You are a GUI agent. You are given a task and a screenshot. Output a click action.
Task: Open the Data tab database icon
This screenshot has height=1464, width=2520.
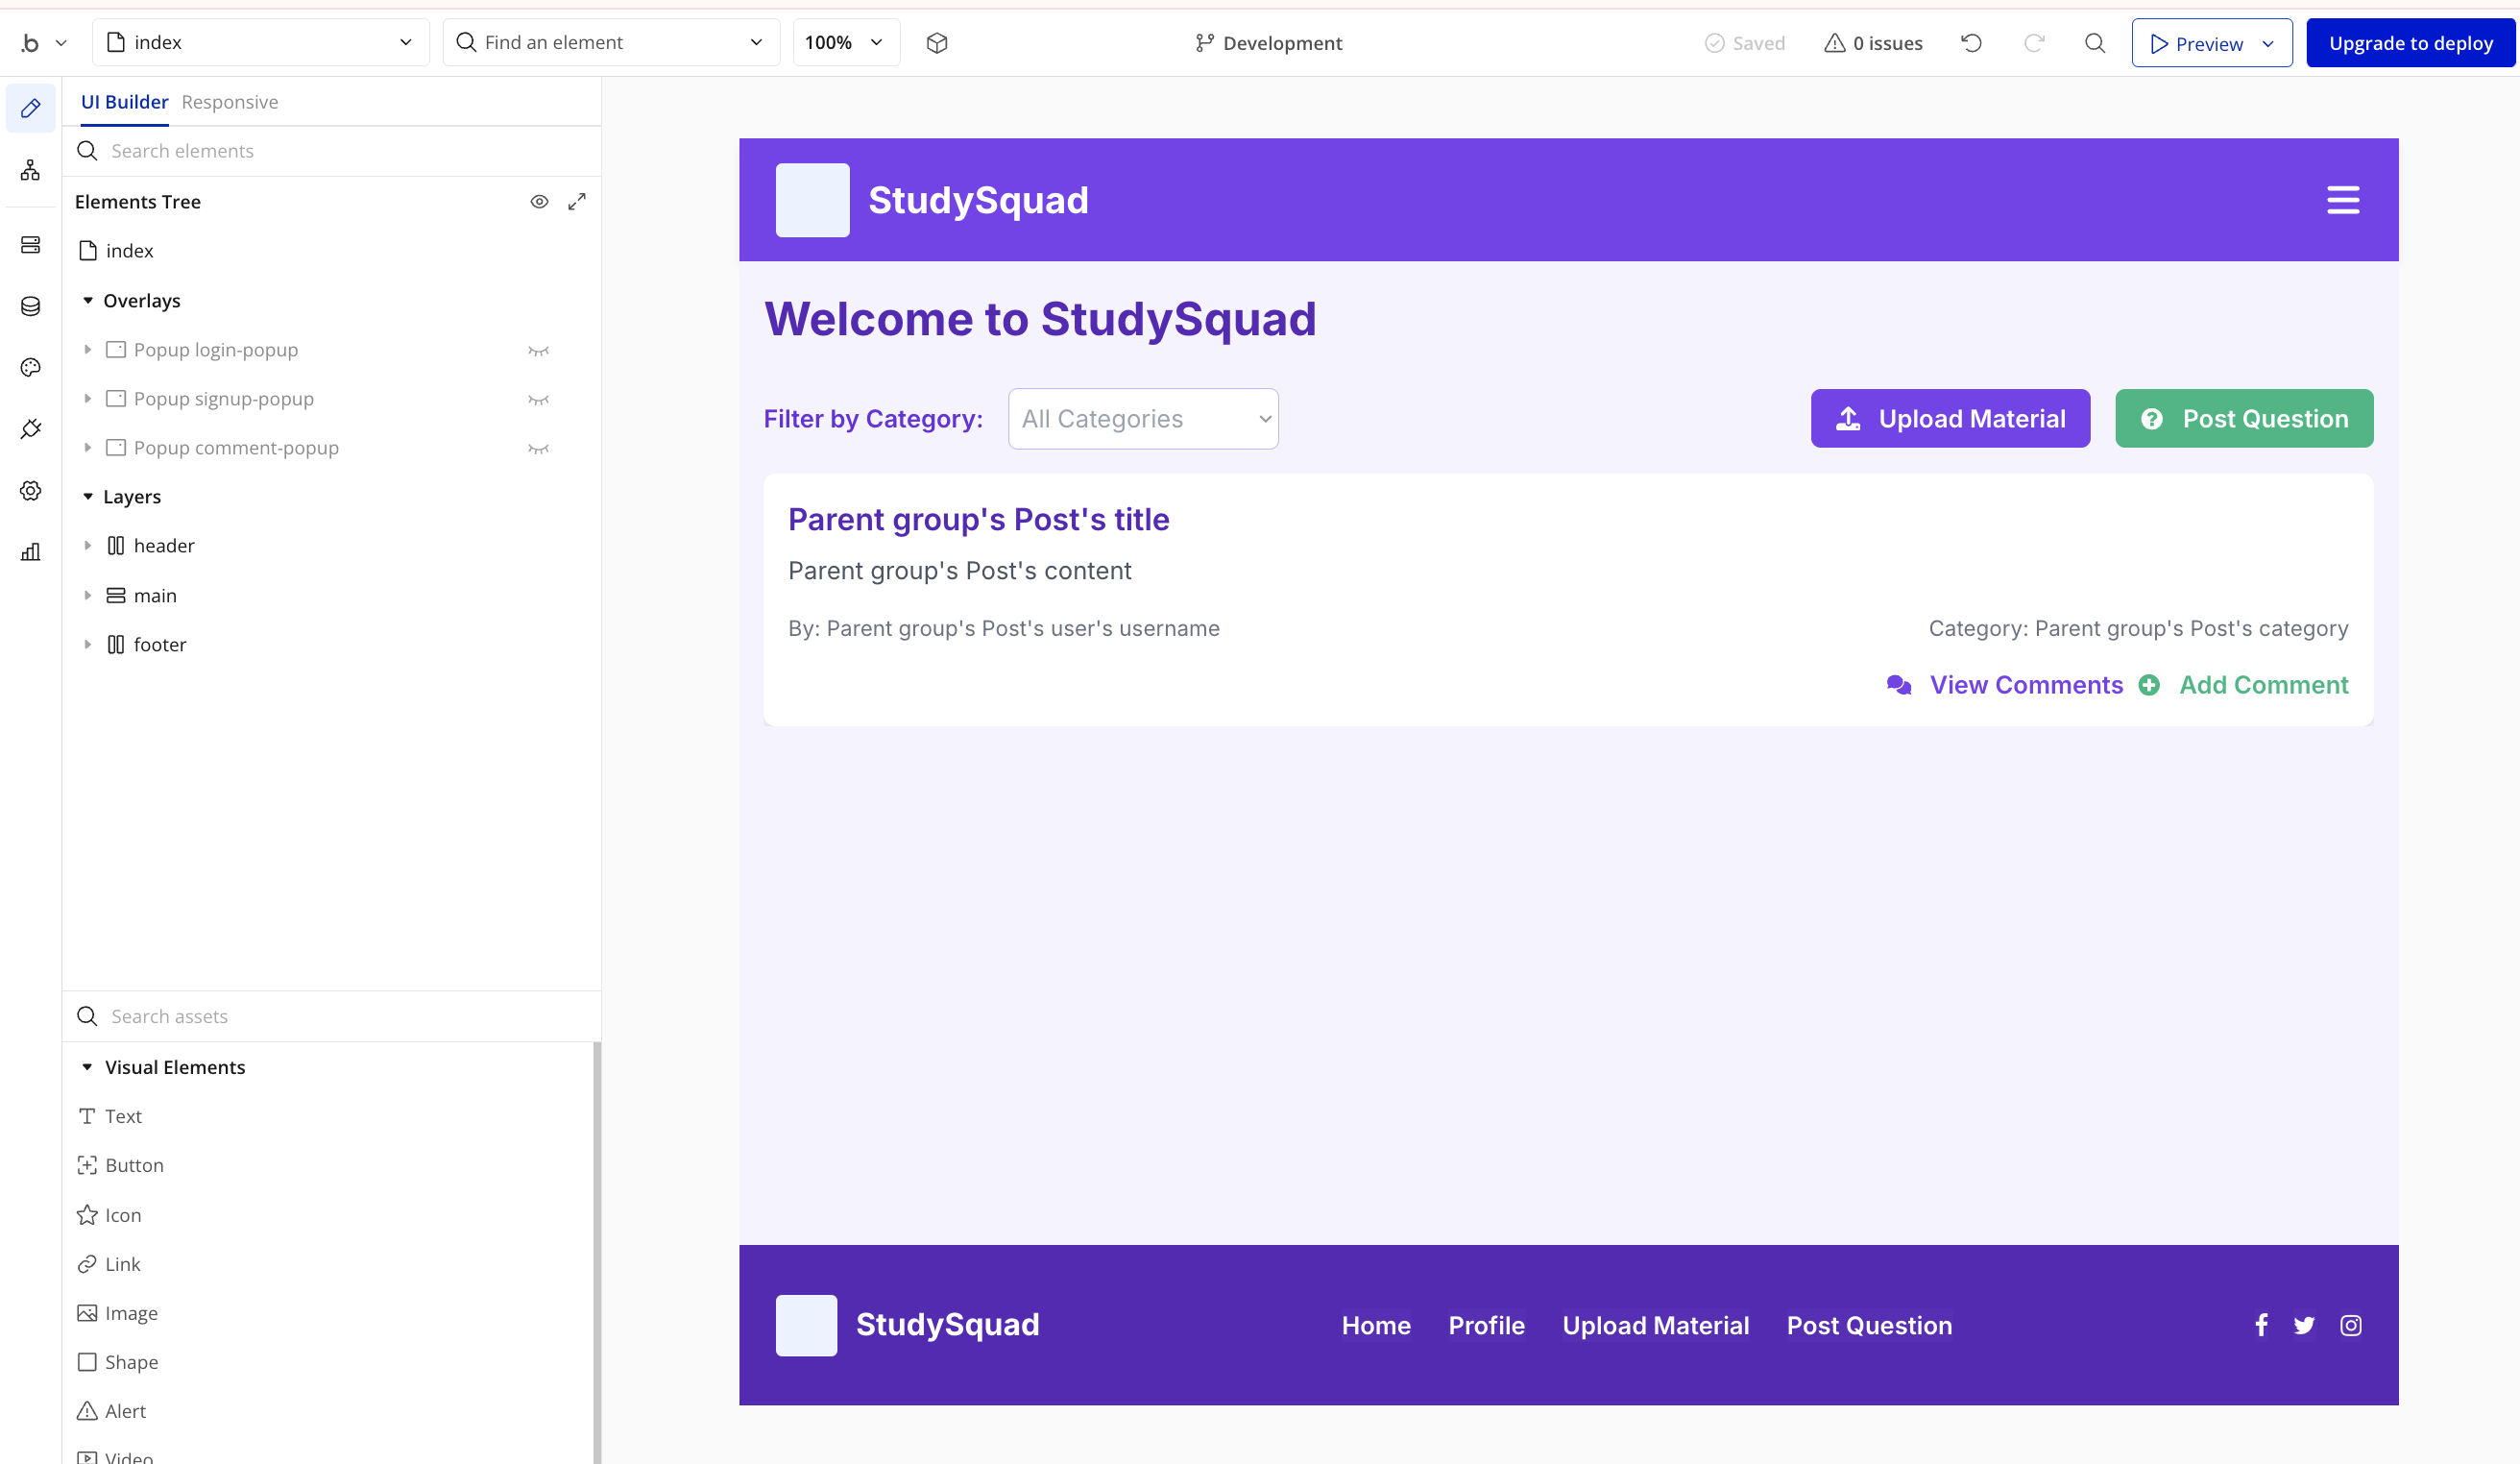coord(30,306)
